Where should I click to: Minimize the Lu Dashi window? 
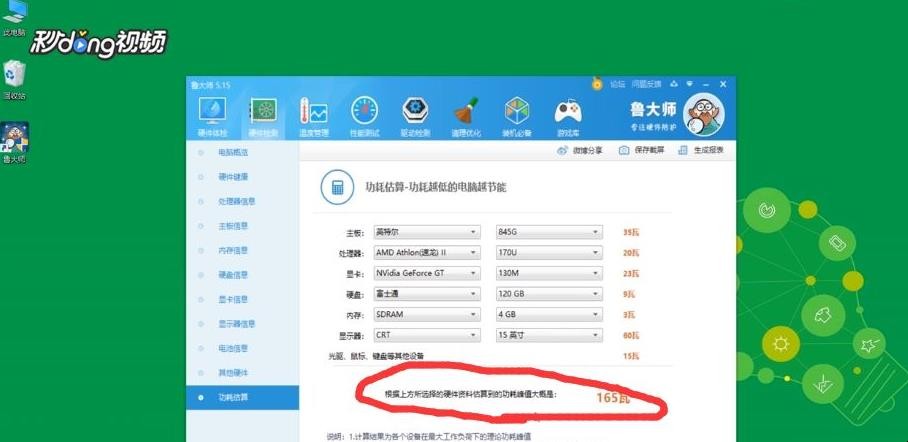point(706,84)
